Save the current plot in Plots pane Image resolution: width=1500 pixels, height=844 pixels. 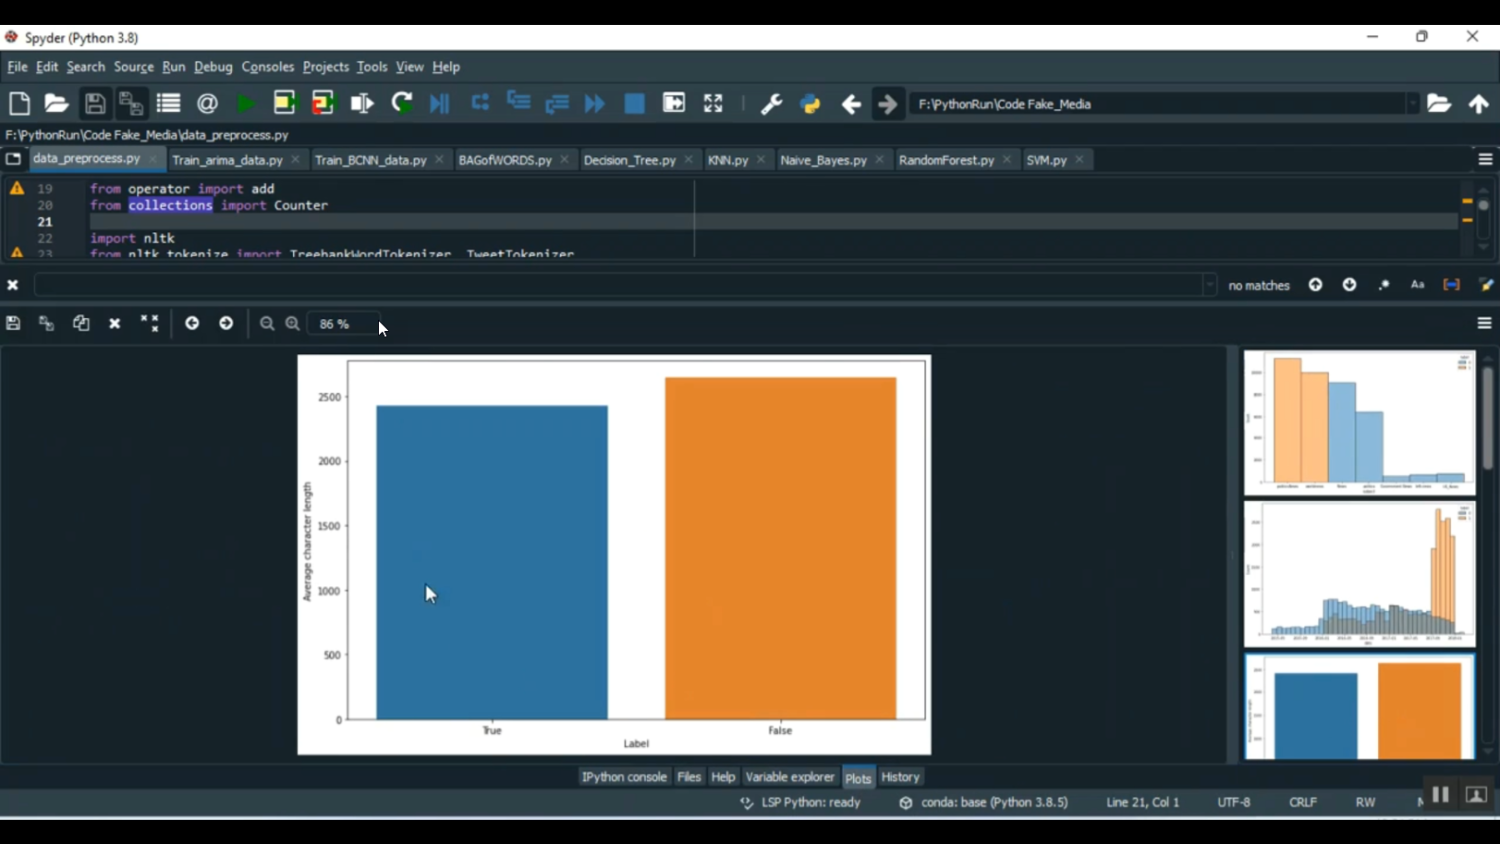tap(13, 323)
